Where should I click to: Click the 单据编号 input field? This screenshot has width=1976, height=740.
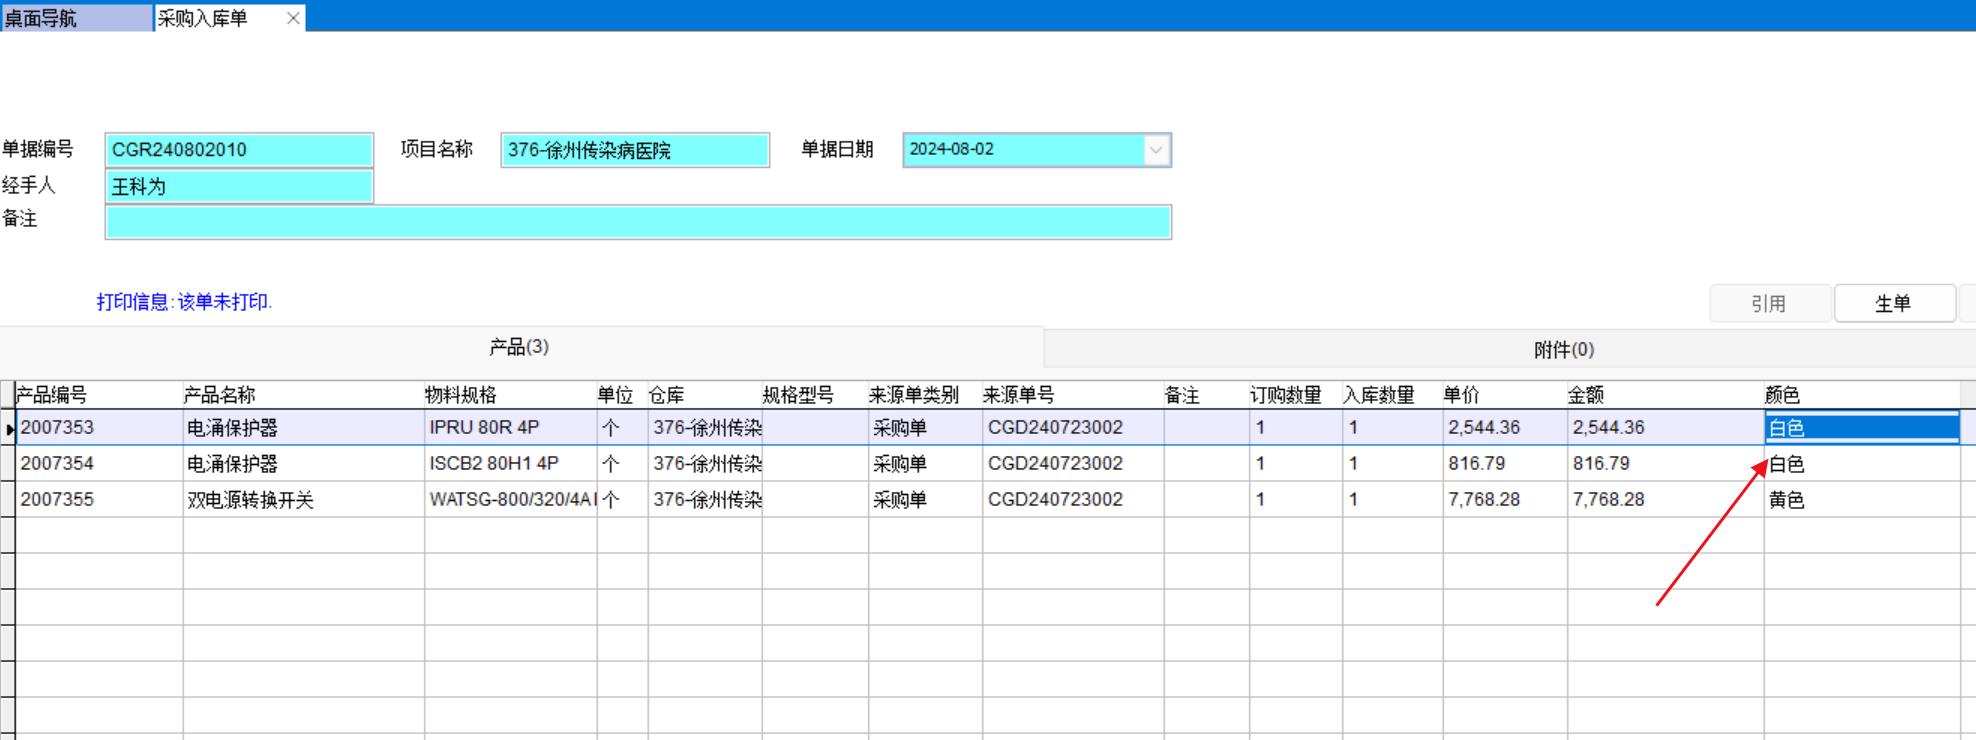click(239, 150)
